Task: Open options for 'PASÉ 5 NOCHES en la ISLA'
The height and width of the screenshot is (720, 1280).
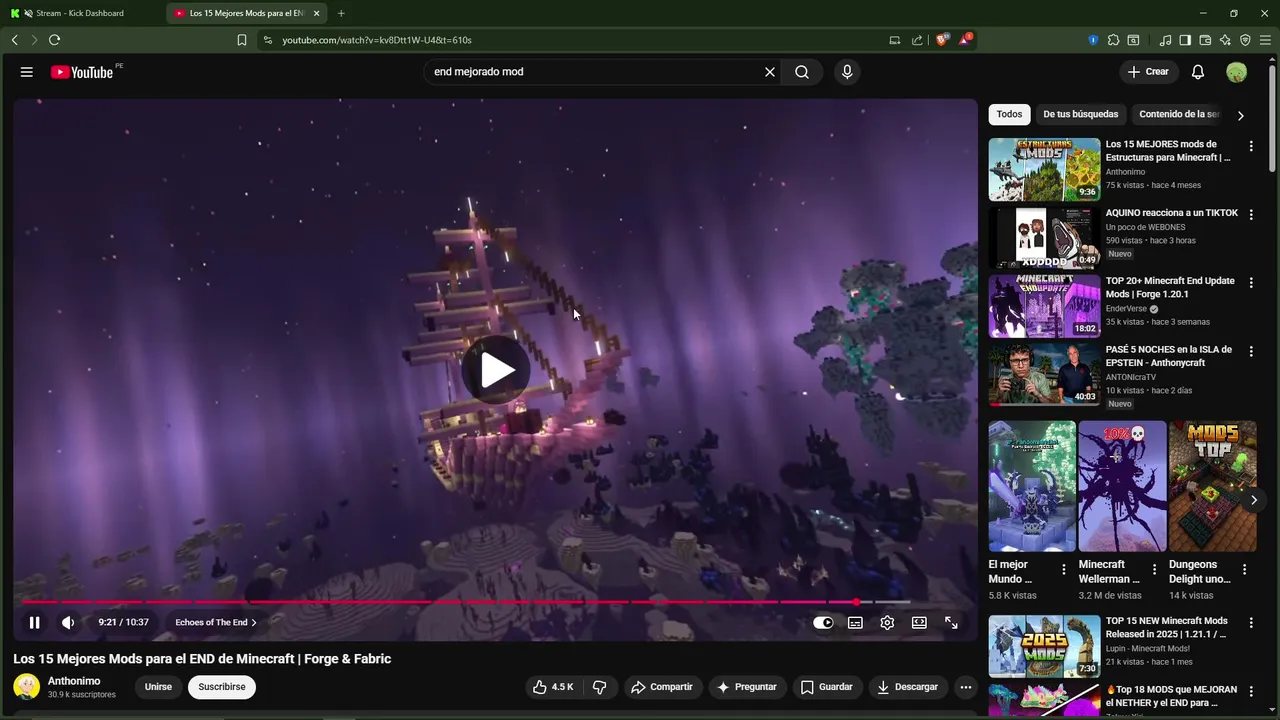Action: tap(1251, 351)
